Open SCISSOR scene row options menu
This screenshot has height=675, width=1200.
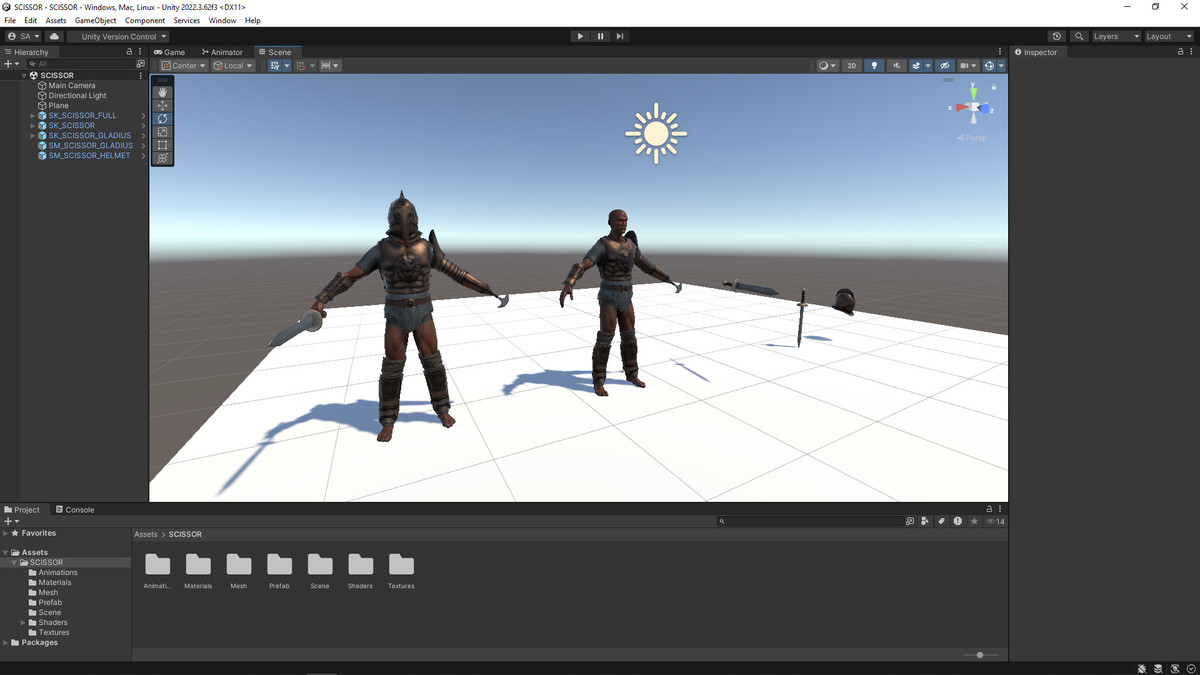pos(140,75)
